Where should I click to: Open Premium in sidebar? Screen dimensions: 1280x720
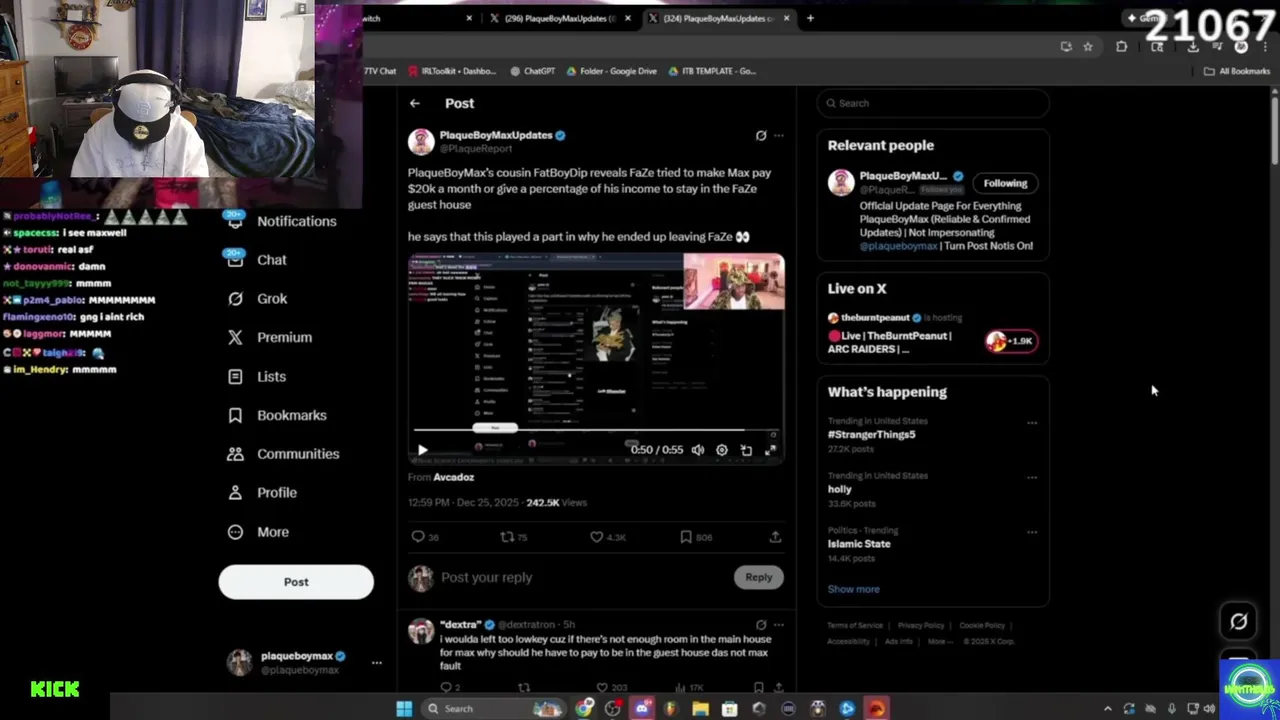pyautogui.click(x=270, y=337)
